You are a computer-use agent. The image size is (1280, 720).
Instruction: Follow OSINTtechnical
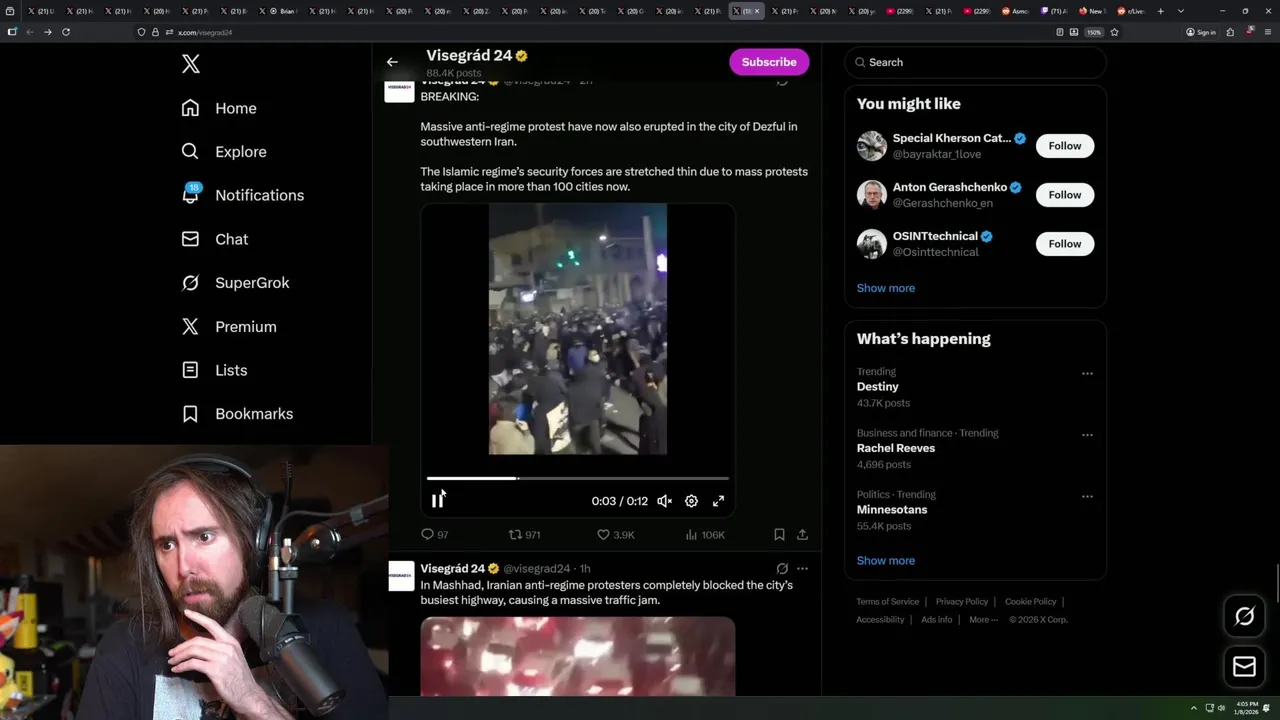point(1065,244)
